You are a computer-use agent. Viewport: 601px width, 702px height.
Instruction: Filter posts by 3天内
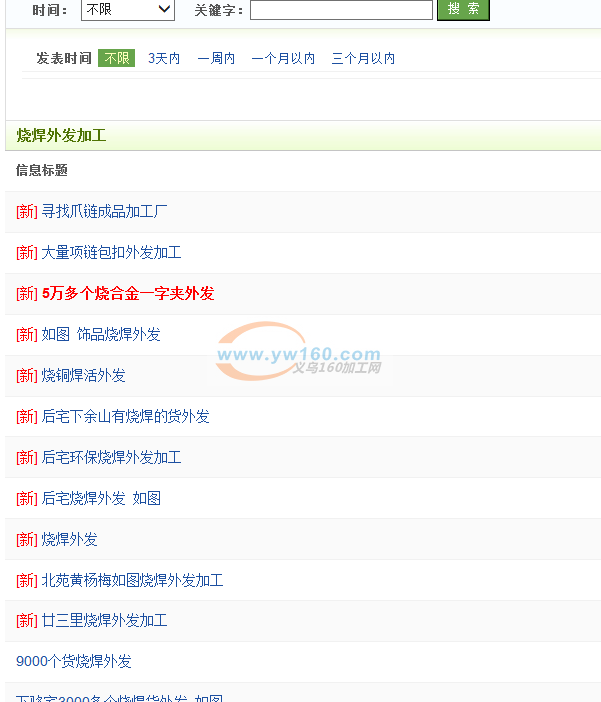tap(164, 59)
